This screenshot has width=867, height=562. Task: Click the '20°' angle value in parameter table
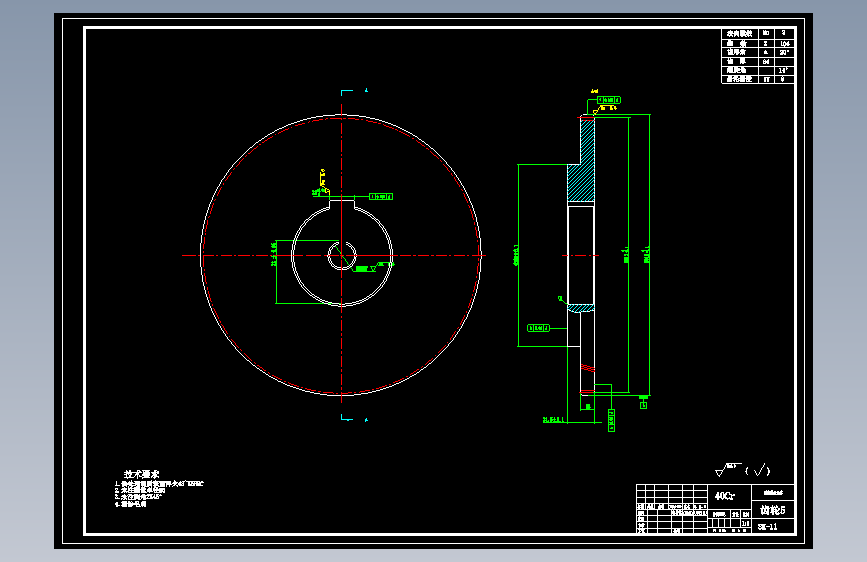(x=784, y=53)
